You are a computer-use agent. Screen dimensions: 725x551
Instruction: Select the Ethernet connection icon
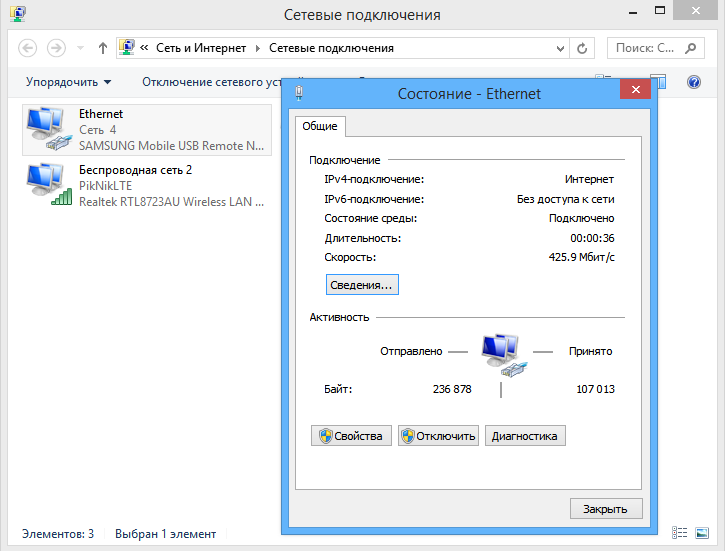[49, 129]
